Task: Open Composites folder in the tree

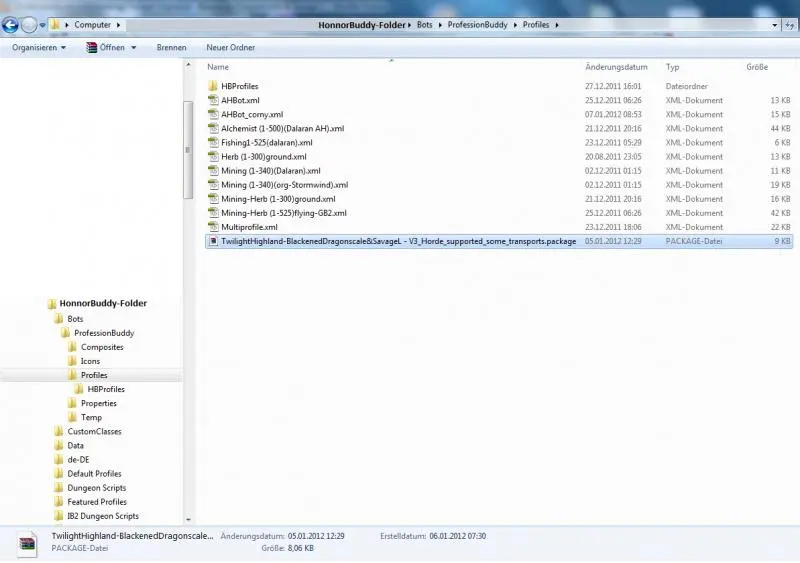Action: pyautogui.click(x=102, y=347)
